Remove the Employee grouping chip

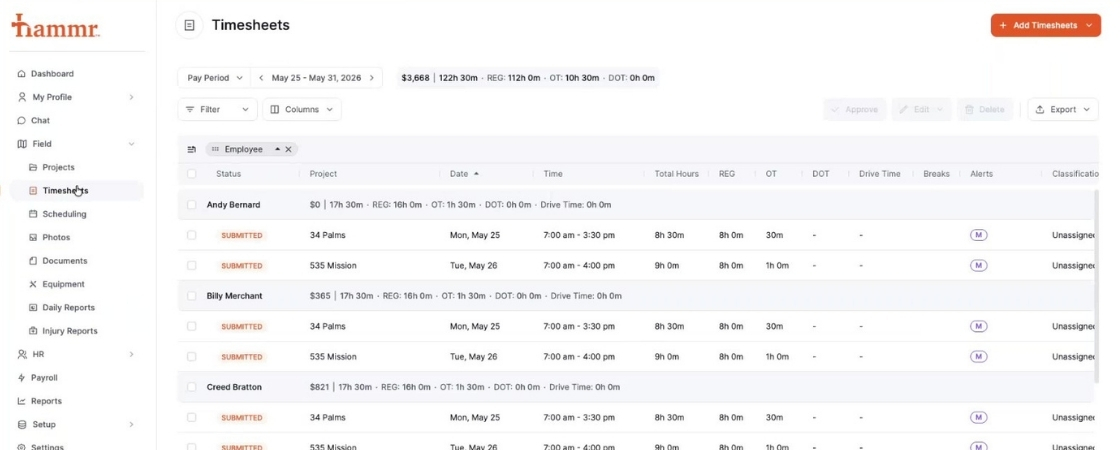[289, 149]
